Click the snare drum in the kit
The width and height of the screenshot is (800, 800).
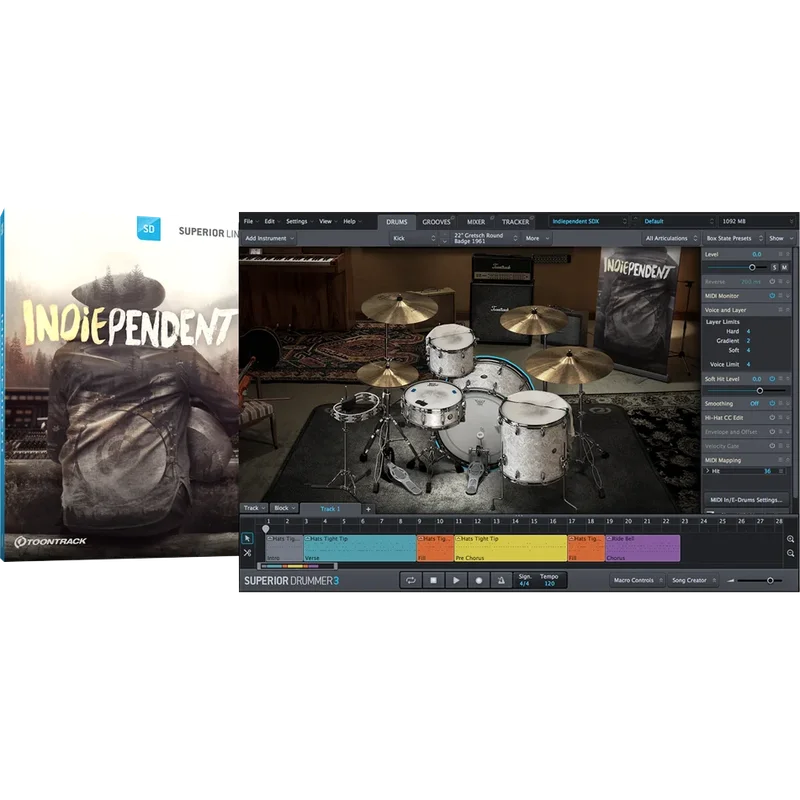[x=433, y=403]
